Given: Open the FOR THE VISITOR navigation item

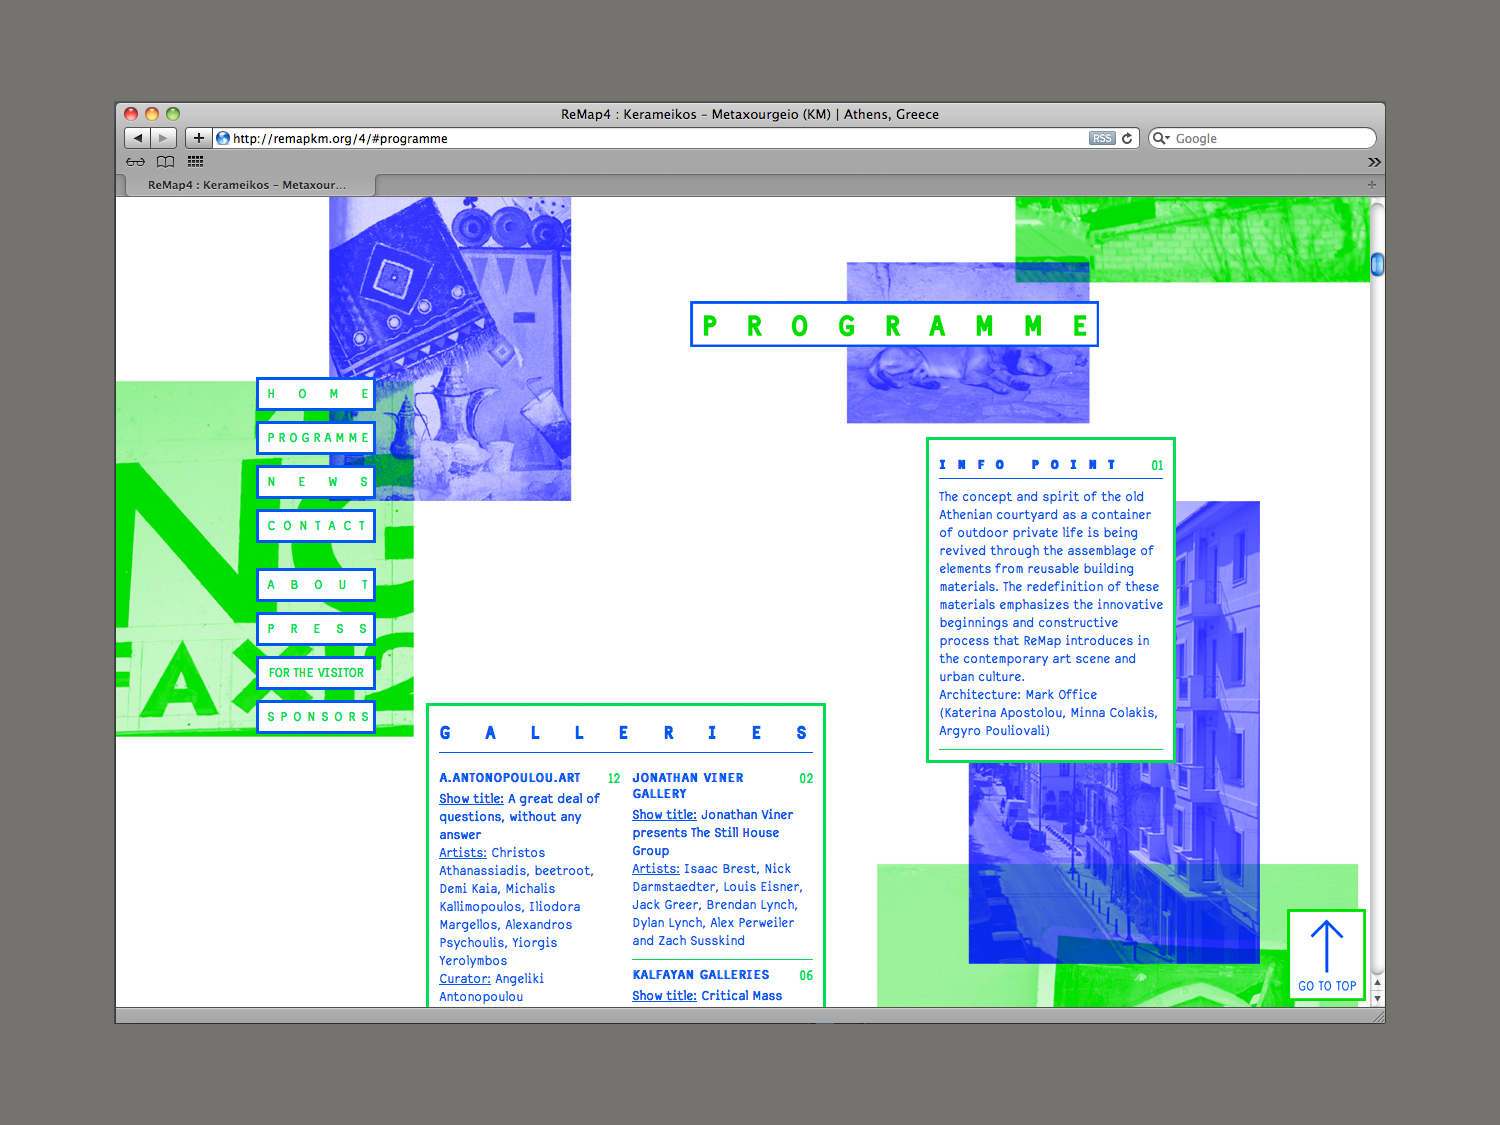Looking at the screenshot, I should coord(316,673).
